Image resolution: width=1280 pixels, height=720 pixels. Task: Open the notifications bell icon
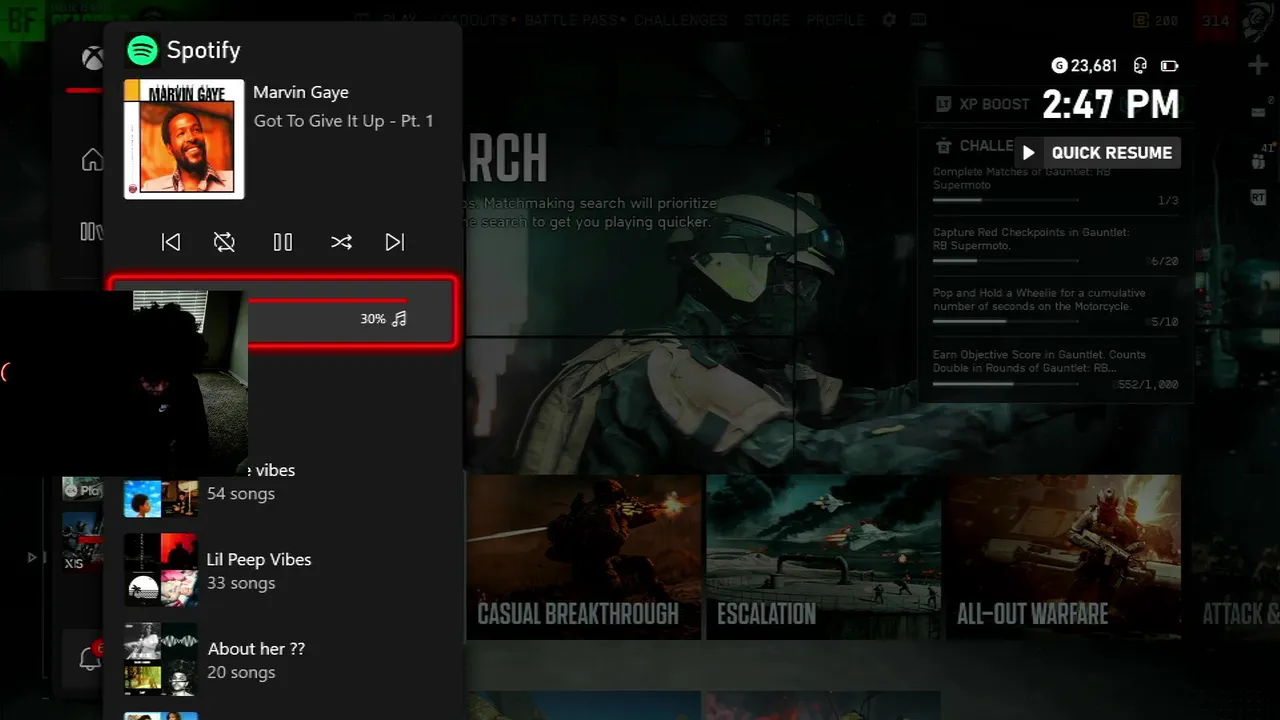click(x=89, y=659)
